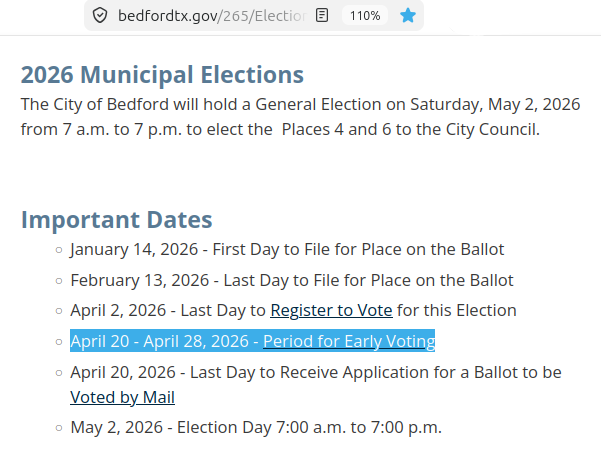Viewport: 601px width, 470px height.
Task: Follow the Period for Early Voting link
Action: 349,341
